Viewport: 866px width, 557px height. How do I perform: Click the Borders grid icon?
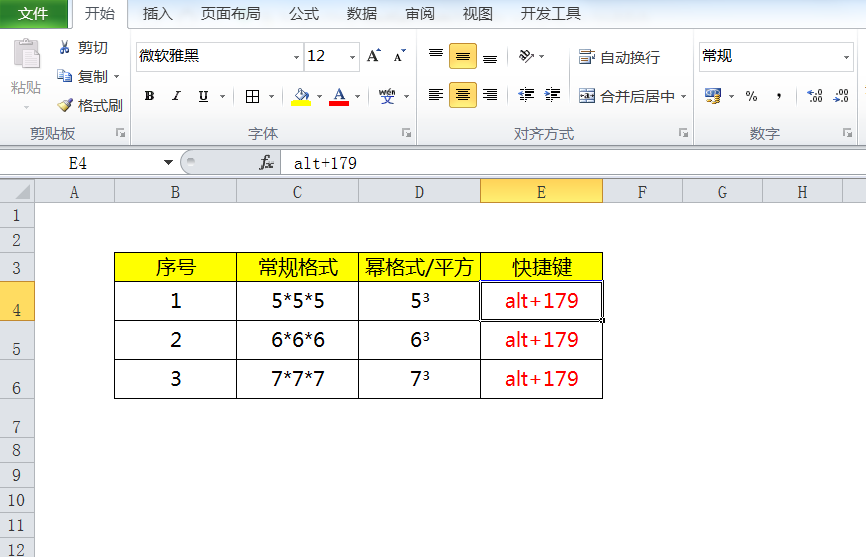252,97
